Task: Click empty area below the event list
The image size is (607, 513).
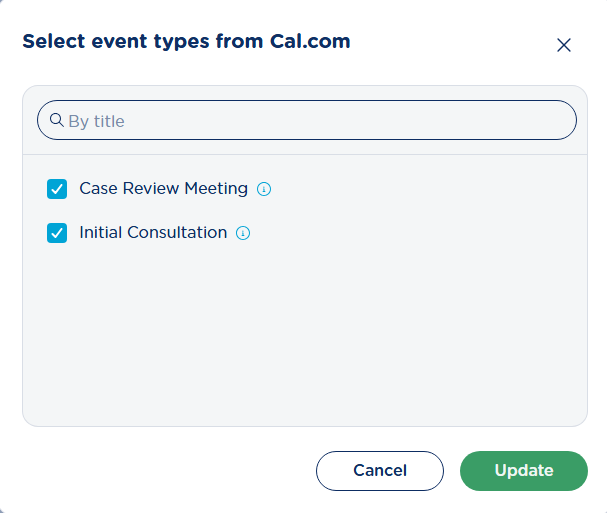Action: click(x=304, y=340)
